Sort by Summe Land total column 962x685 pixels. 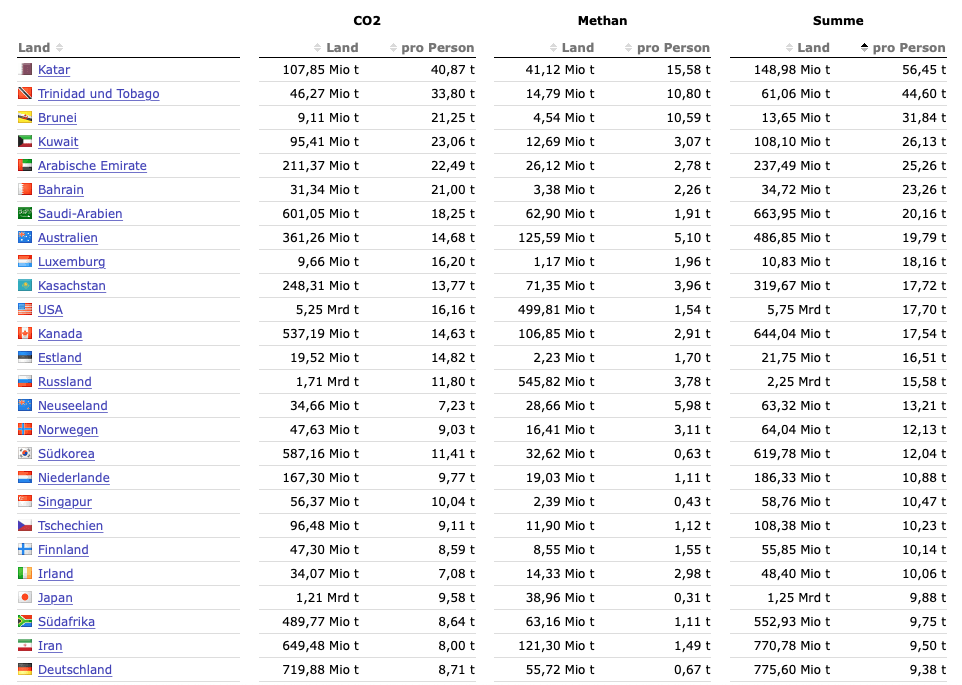[x=807, y=48]
